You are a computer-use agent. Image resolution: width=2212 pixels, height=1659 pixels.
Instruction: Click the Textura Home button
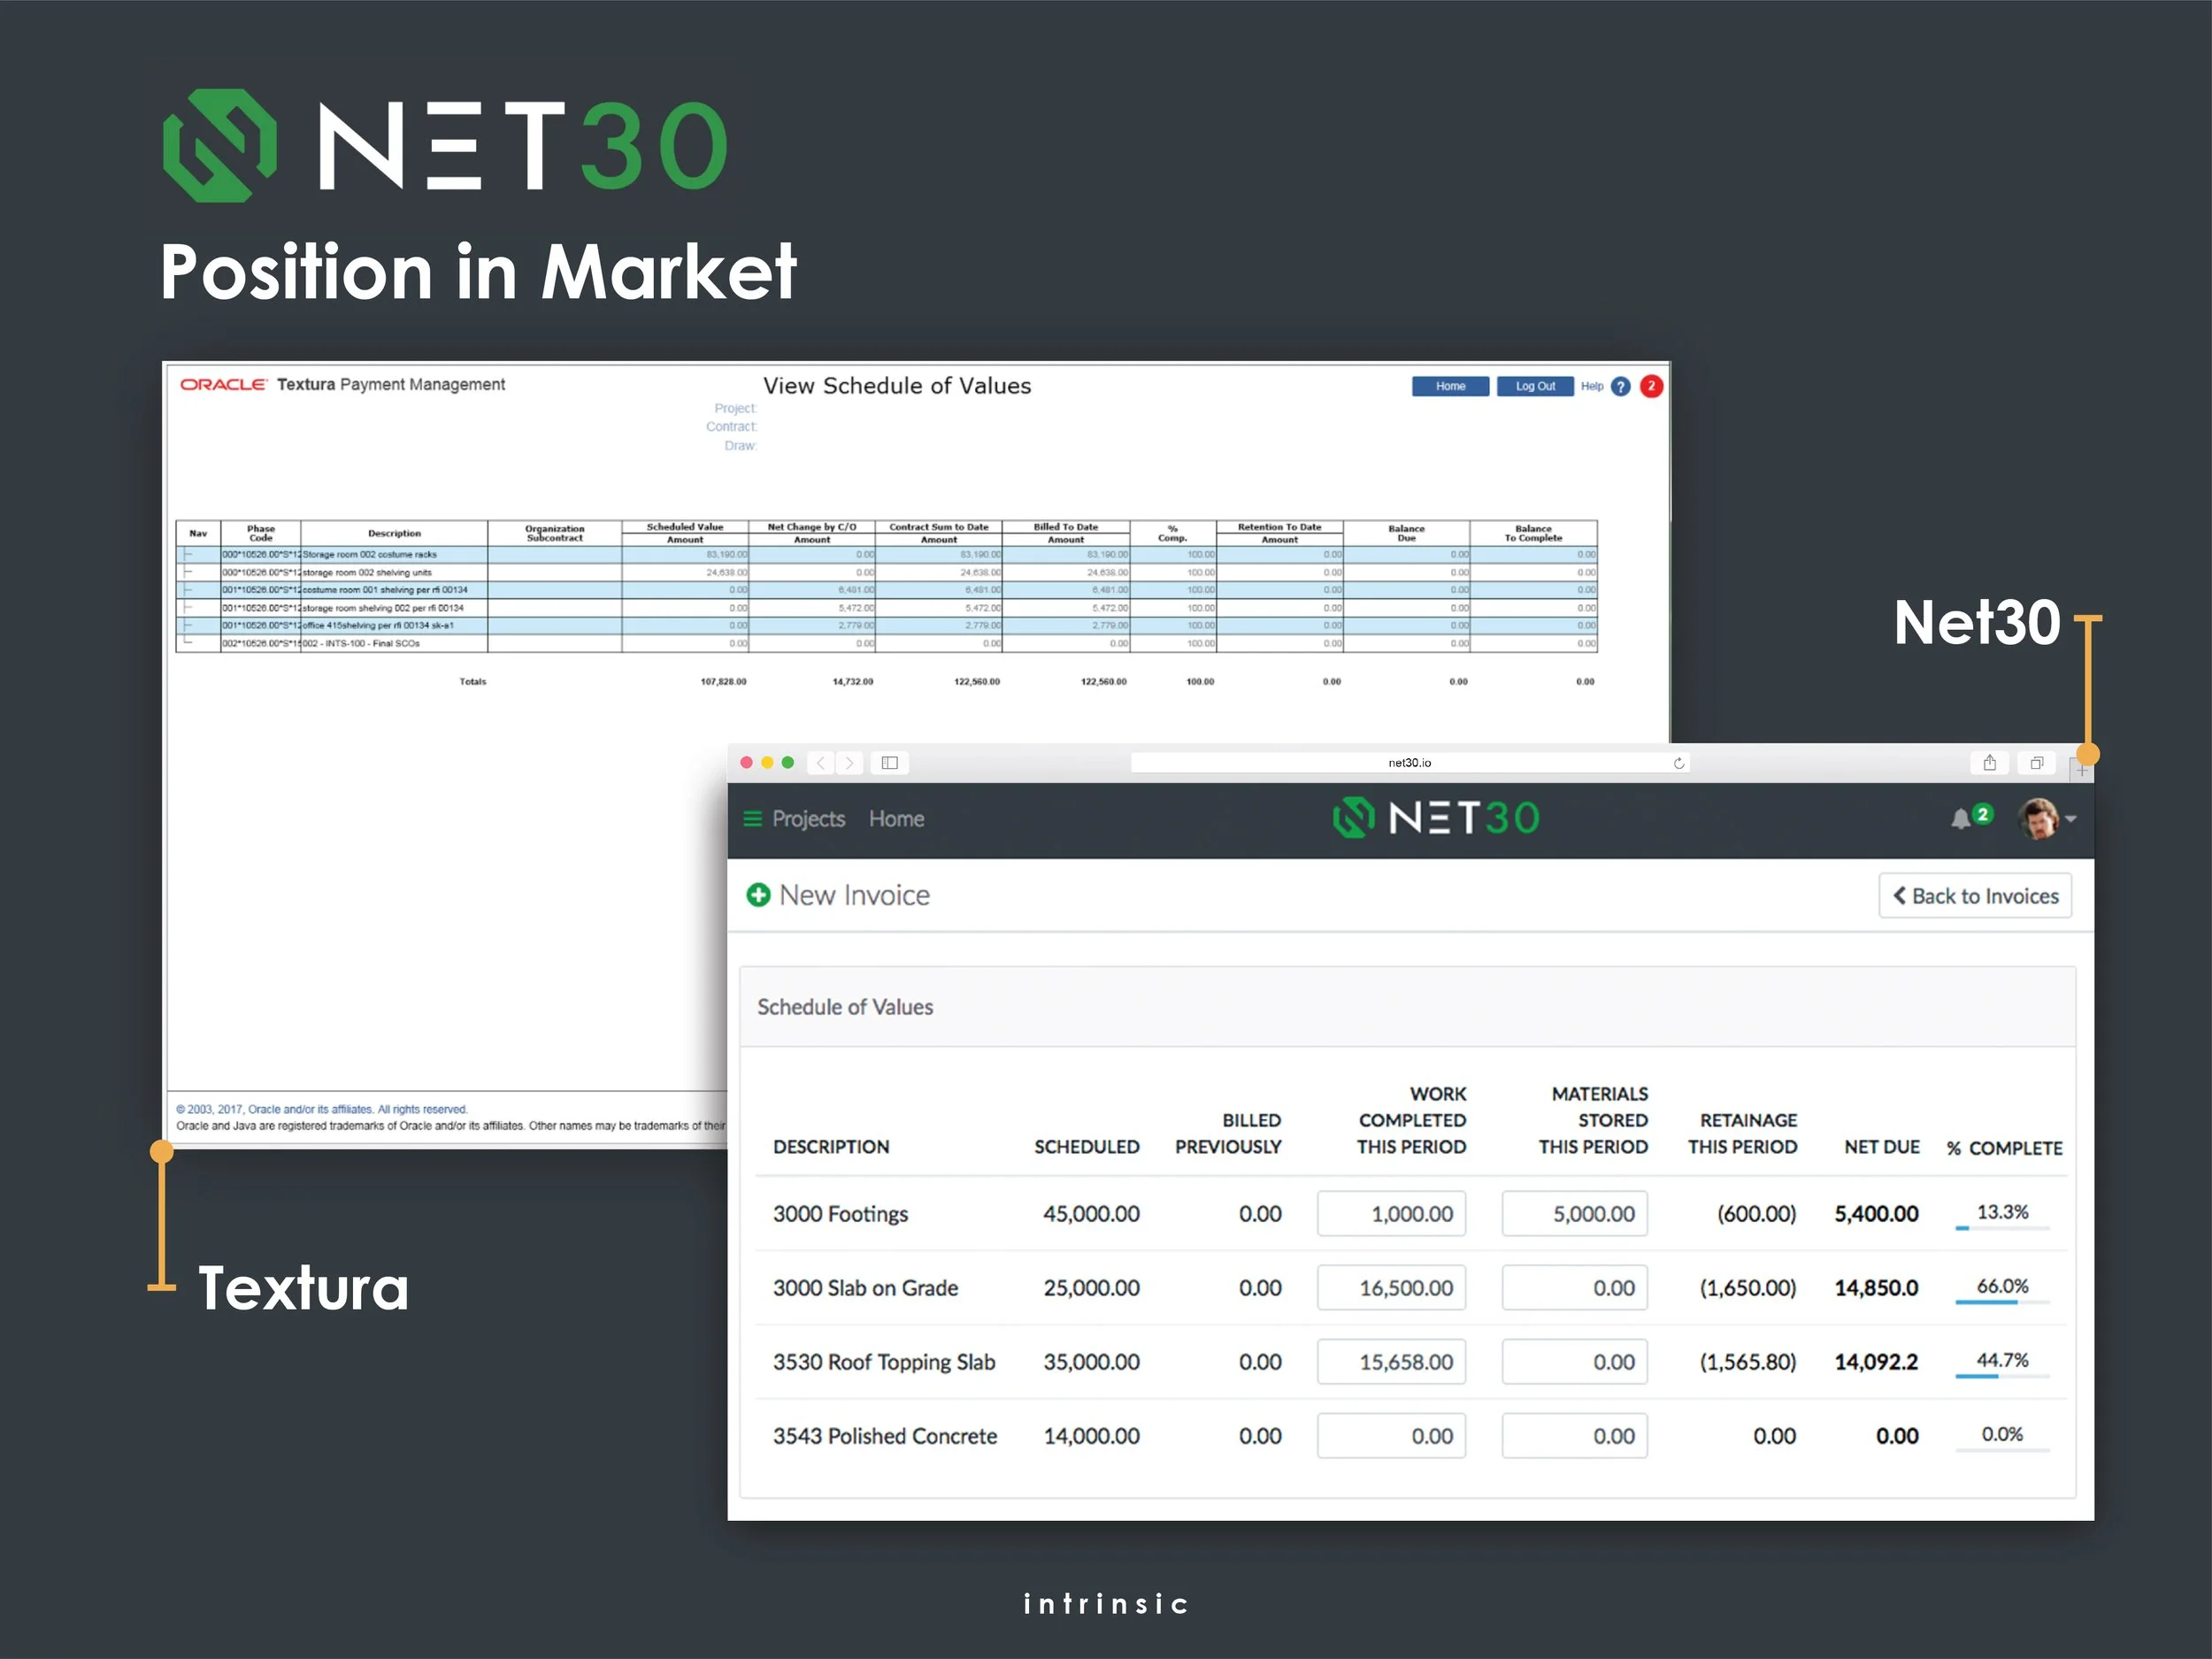(1450, 387)
